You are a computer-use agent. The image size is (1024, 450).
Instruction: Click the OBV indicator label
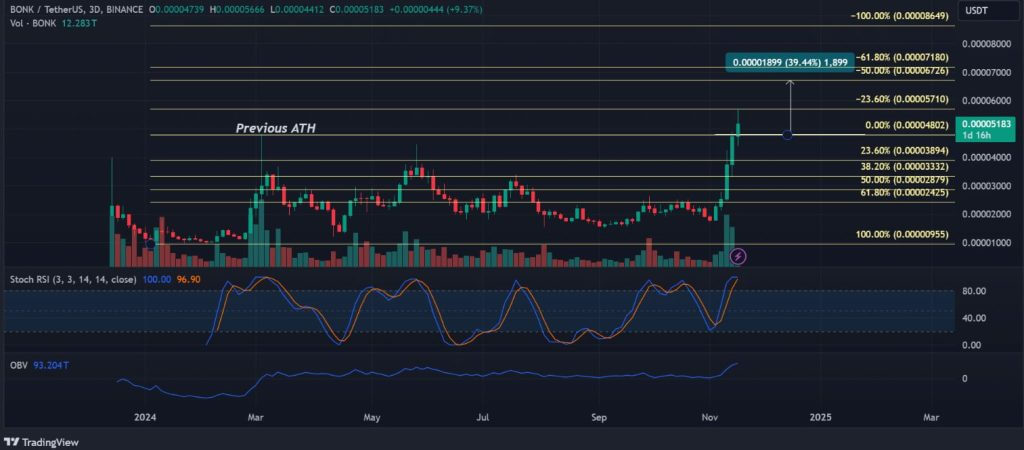[x=18, y=366]
